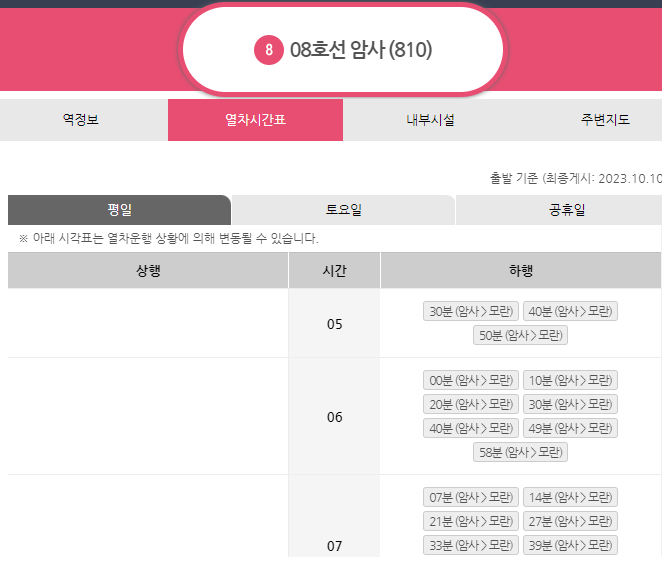Screen dimensions: 662x566
Task: Choose the 21분 (암사>모란) departure
Action: click(471, 521)
